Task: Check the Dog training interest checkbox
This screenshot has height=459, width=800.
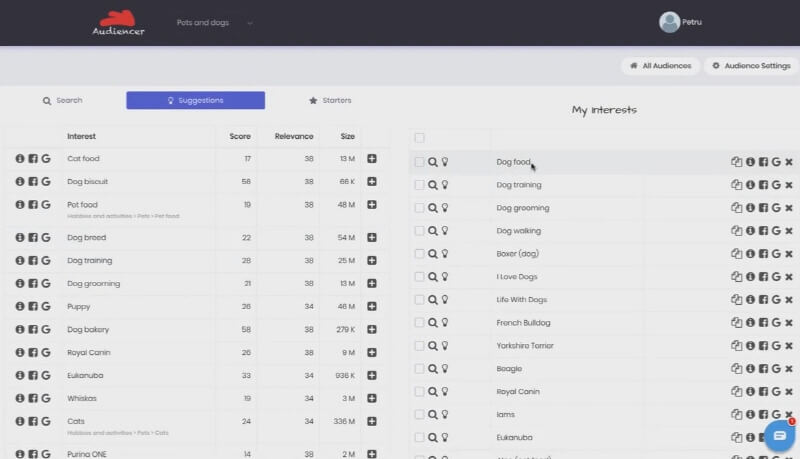Action: click(x=419, y=185)
